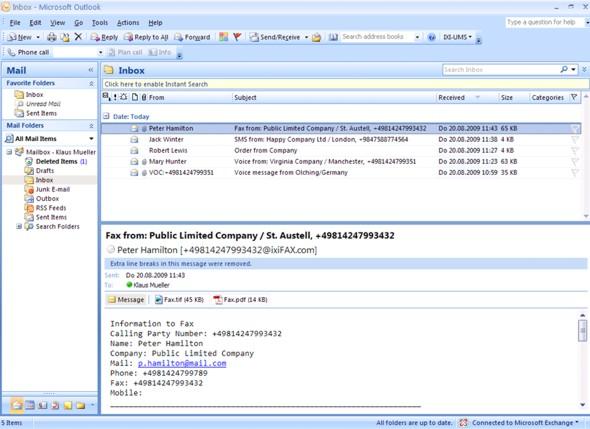Open the Tools menu
This screenshot has width=590, height=429.
[100, 23]
